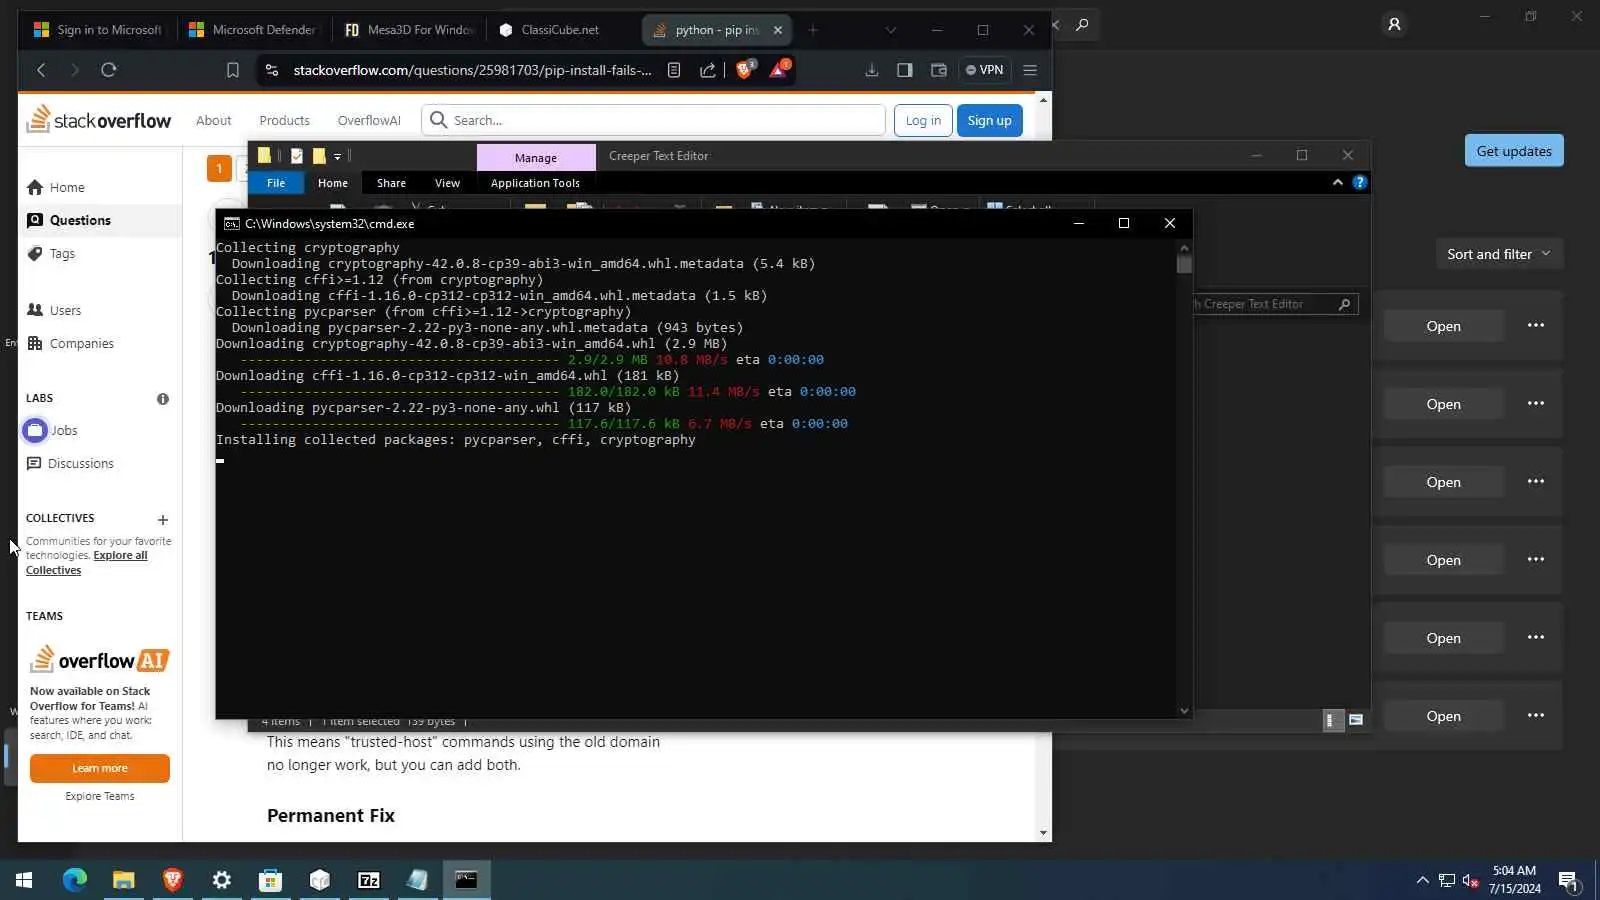Open the Brave Wallet icon

pos(939,70)
